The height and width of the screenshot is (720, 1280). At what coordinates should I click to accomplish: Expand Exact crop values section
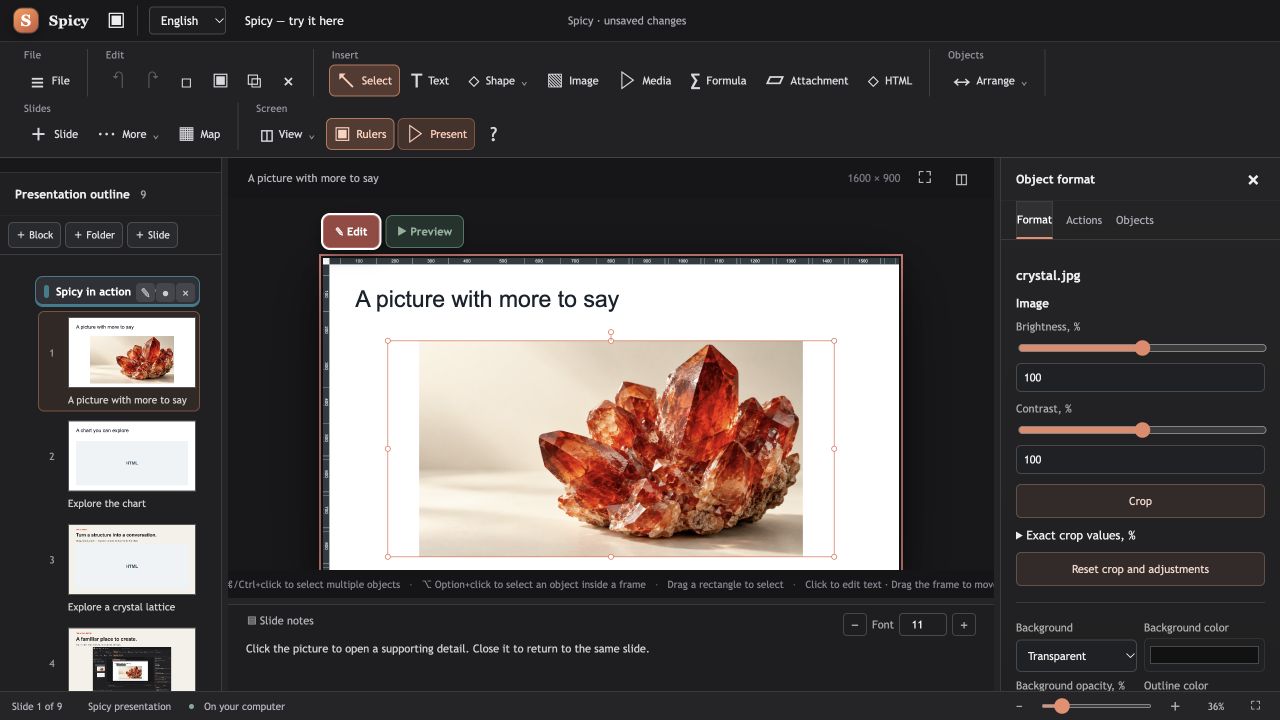pyautogui.click(x=1075, y=535)
